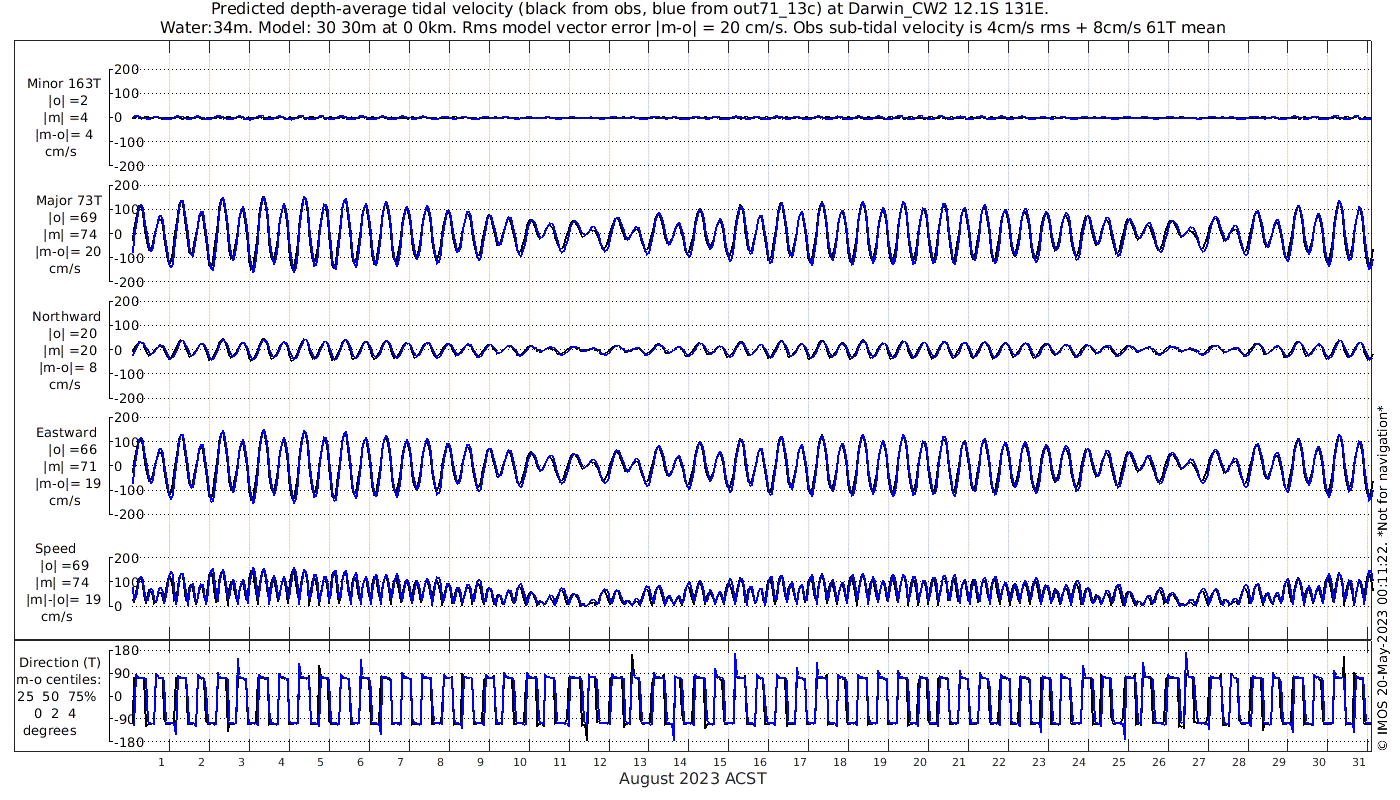The height and width of the screenshot is (800, 1400).
Task: Click the 'Water:34m. Model: 30 30m' subtitle line
Action: 692,27
